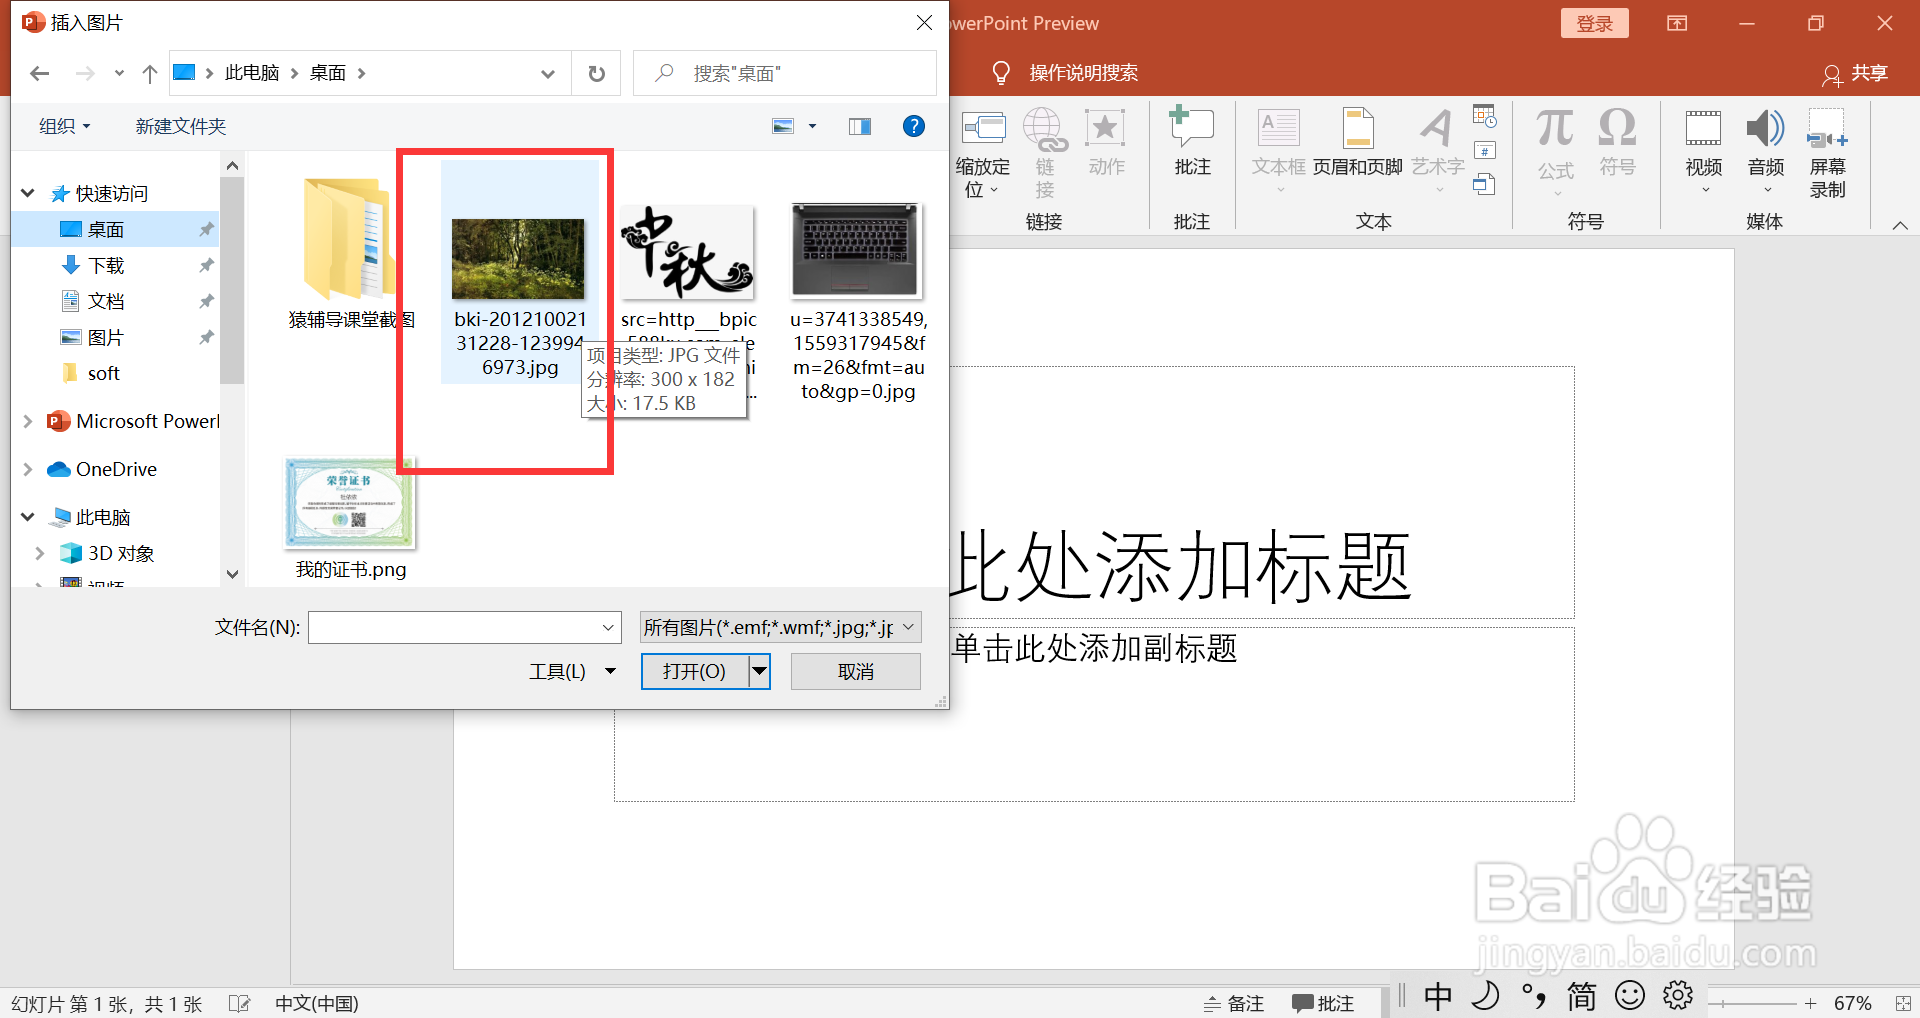Insert a 符号 symbol
The height and width of the screenshot is (1018, 1920).
click(x=1617, y=142)
